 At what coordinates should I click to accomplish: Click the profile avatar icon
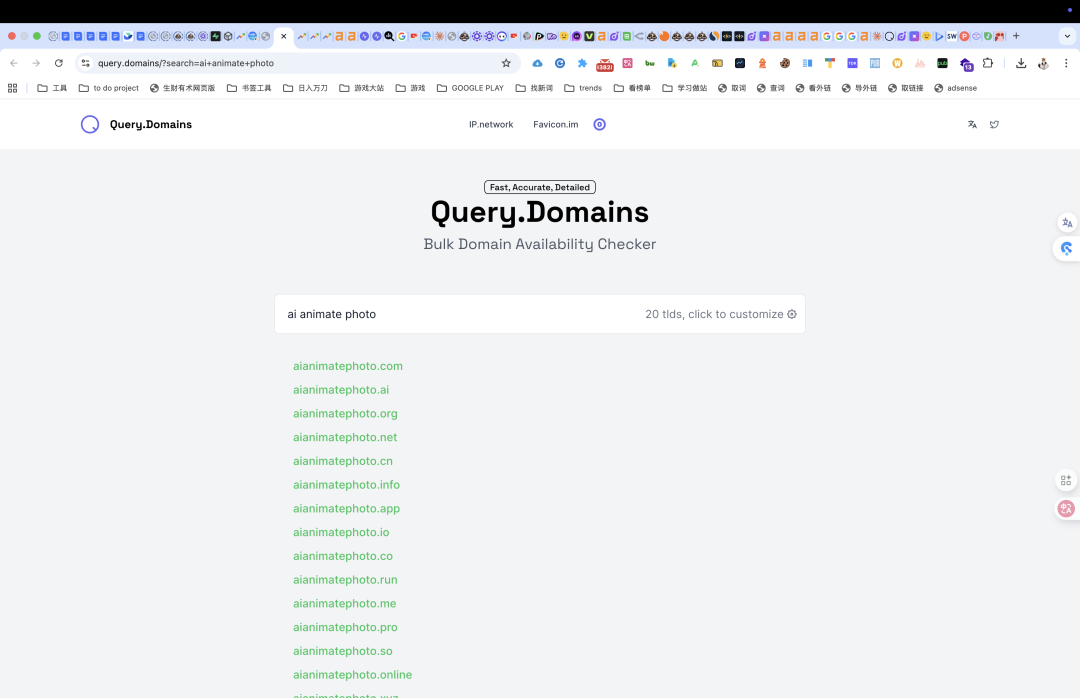coord(1043,63)
